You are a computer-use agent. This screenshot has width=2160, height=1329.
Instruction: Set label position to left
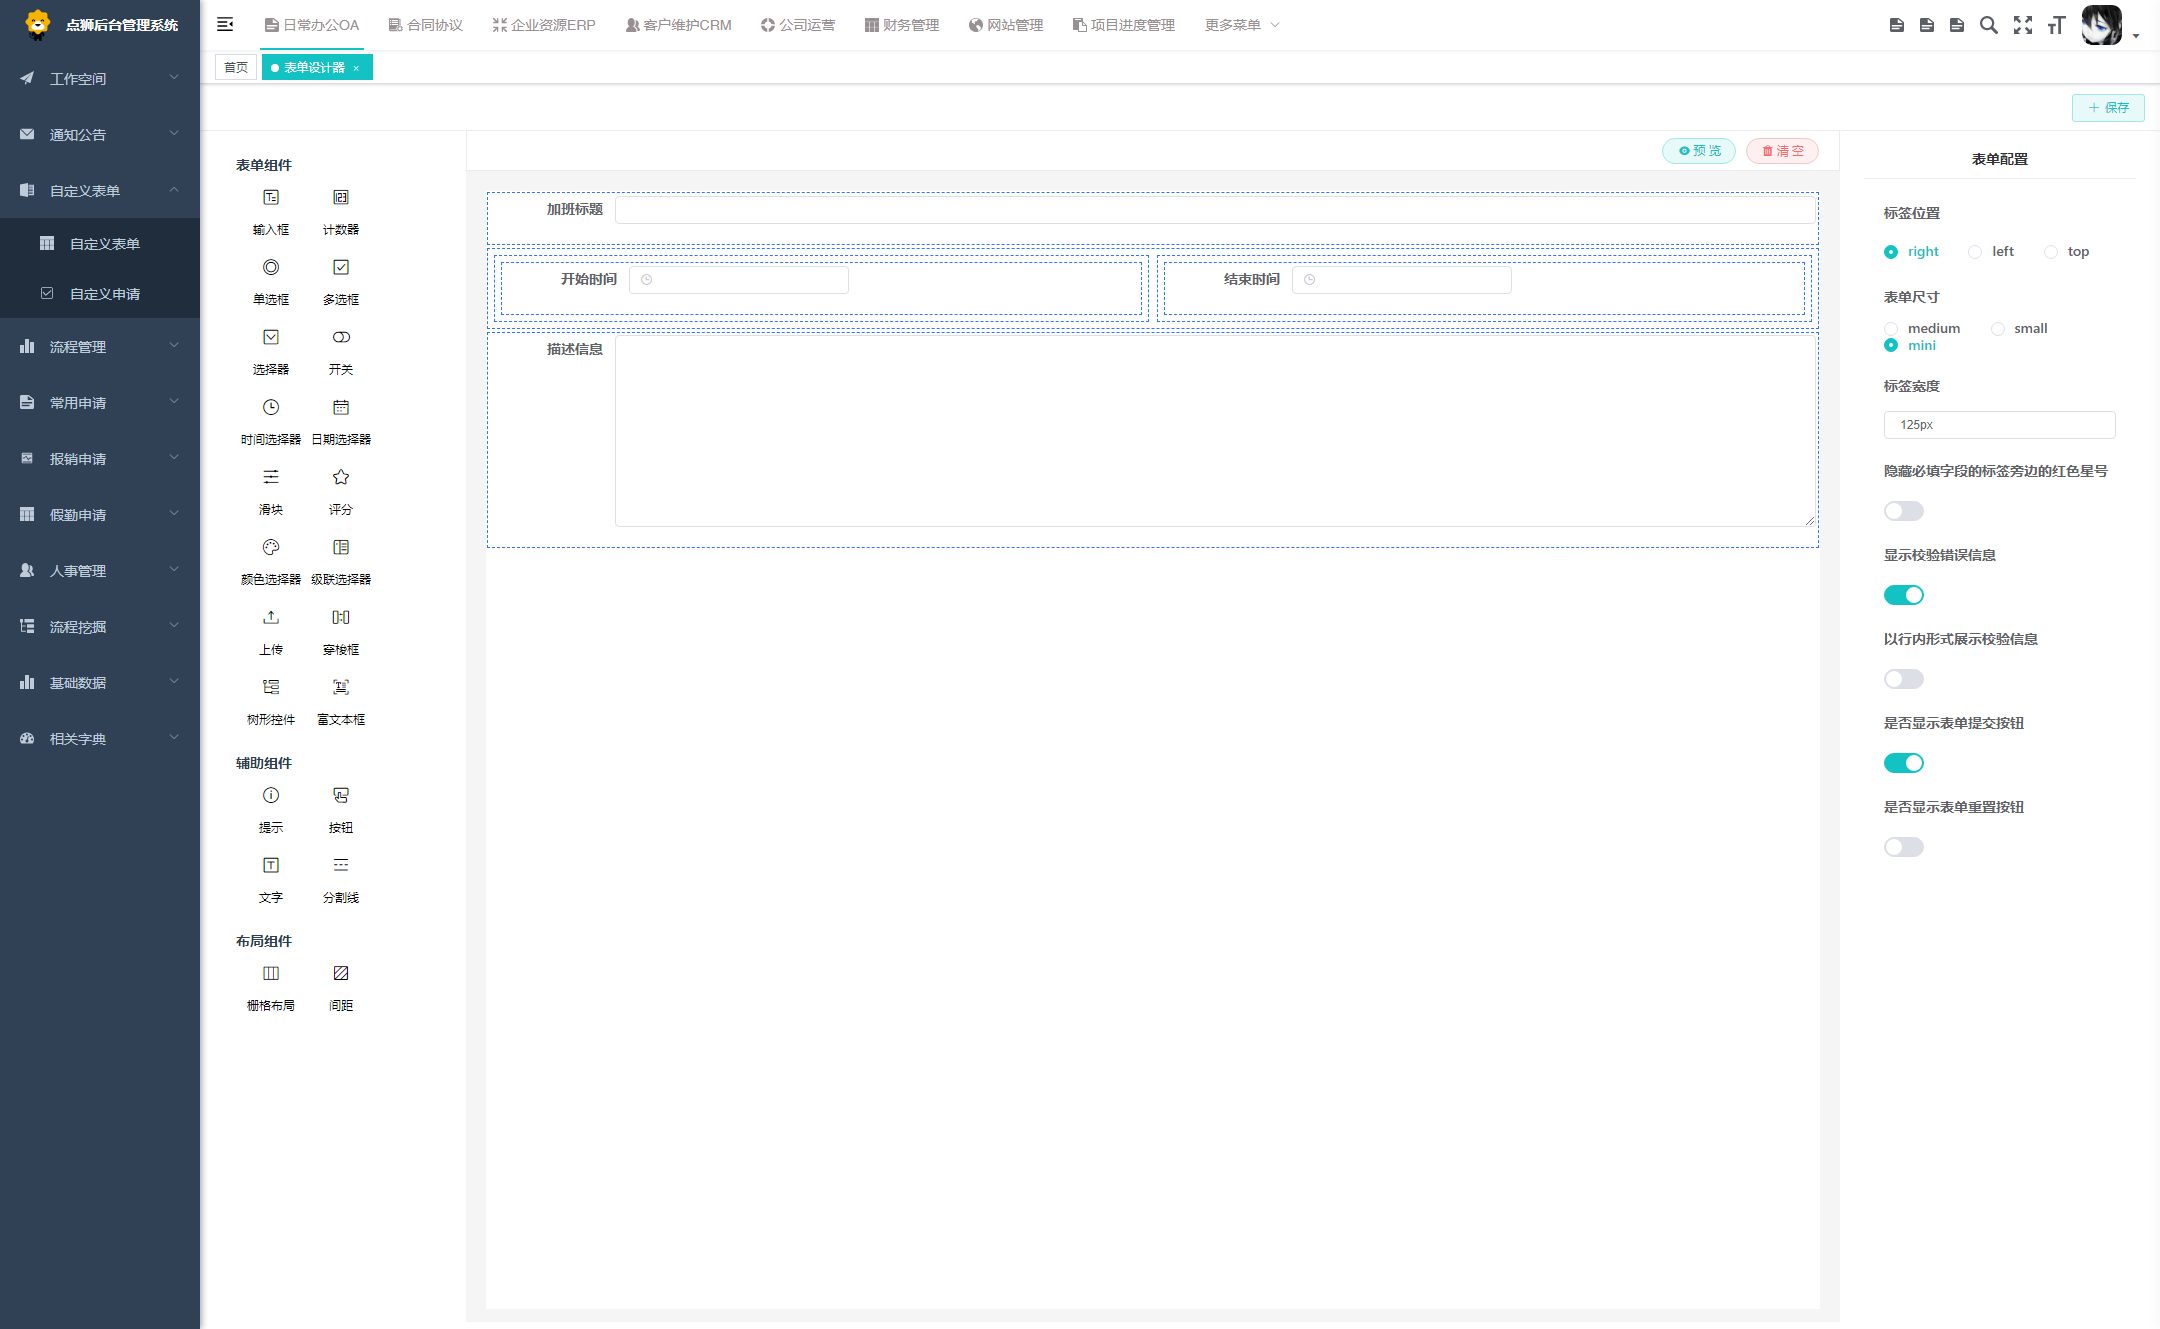click(1975, 252)
